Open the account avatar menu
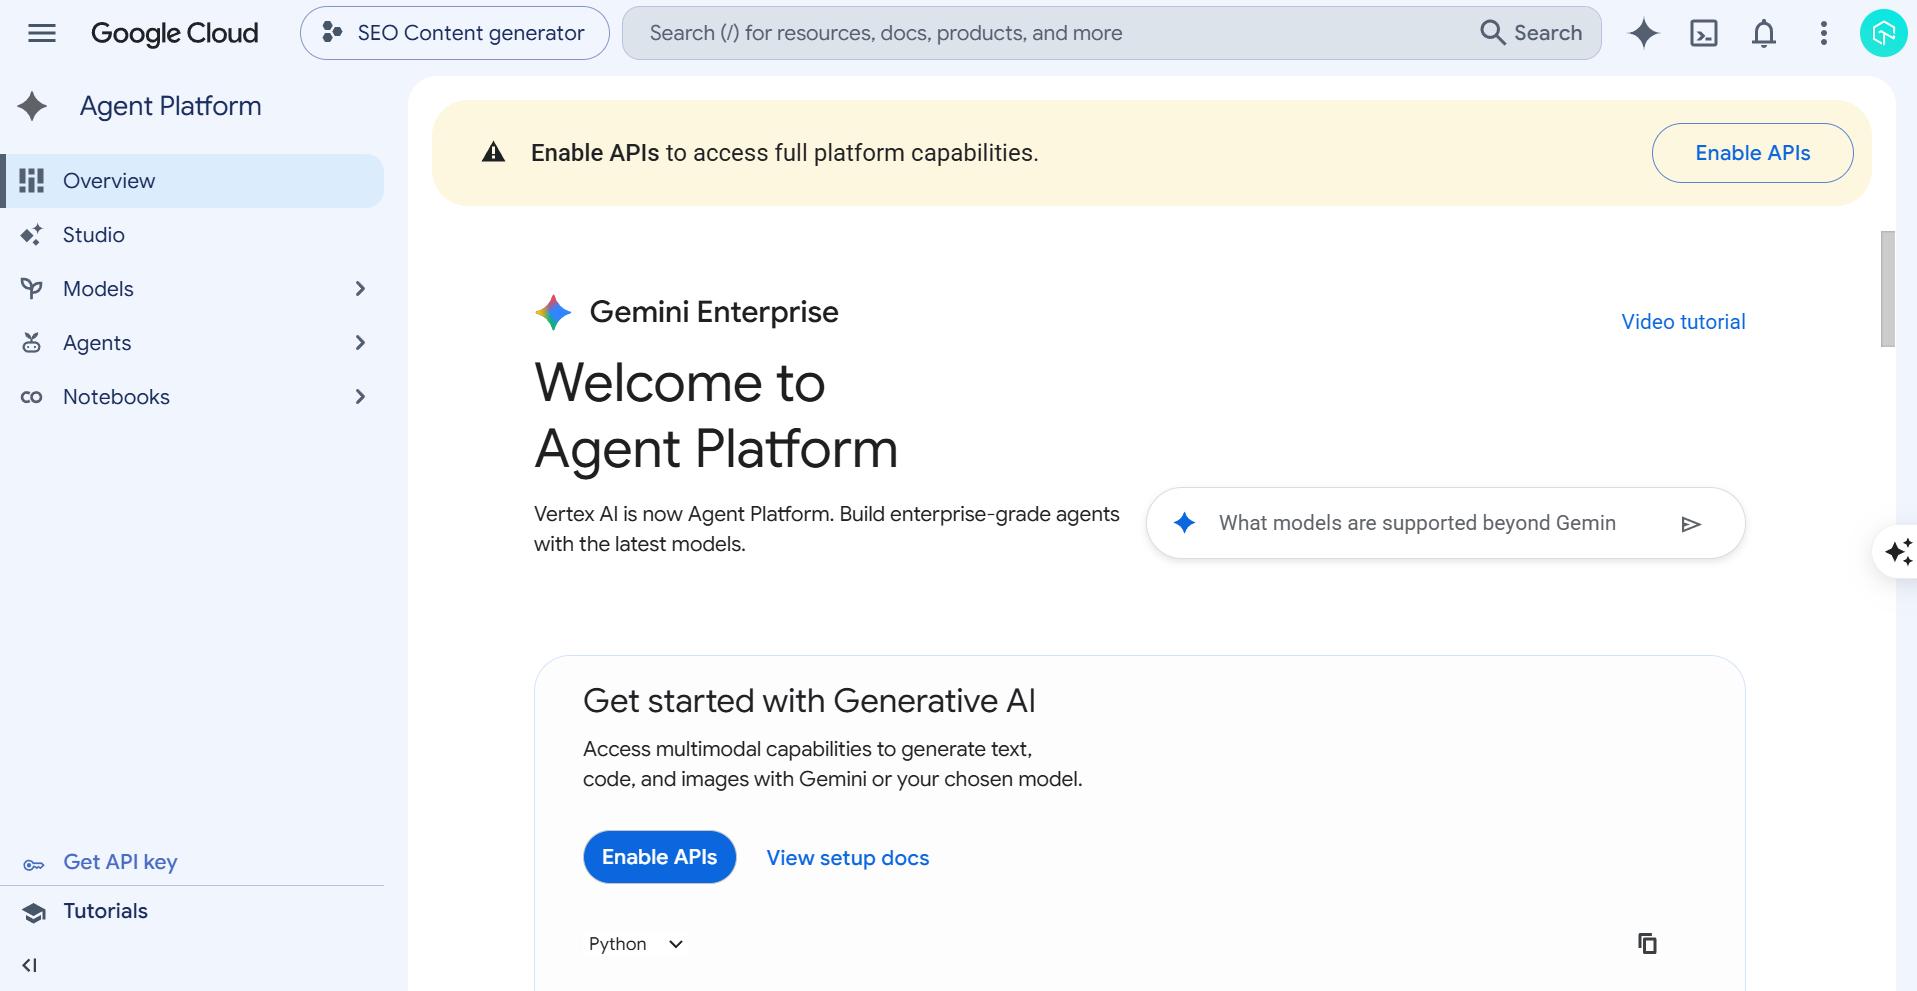1917x991 pixels. [1883, 33]
